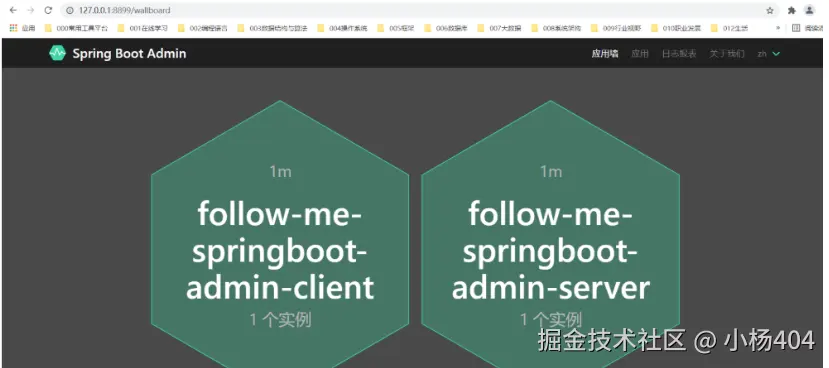
Task: Open the 010职业发展 bookmark folder
Action: [676, 28]
